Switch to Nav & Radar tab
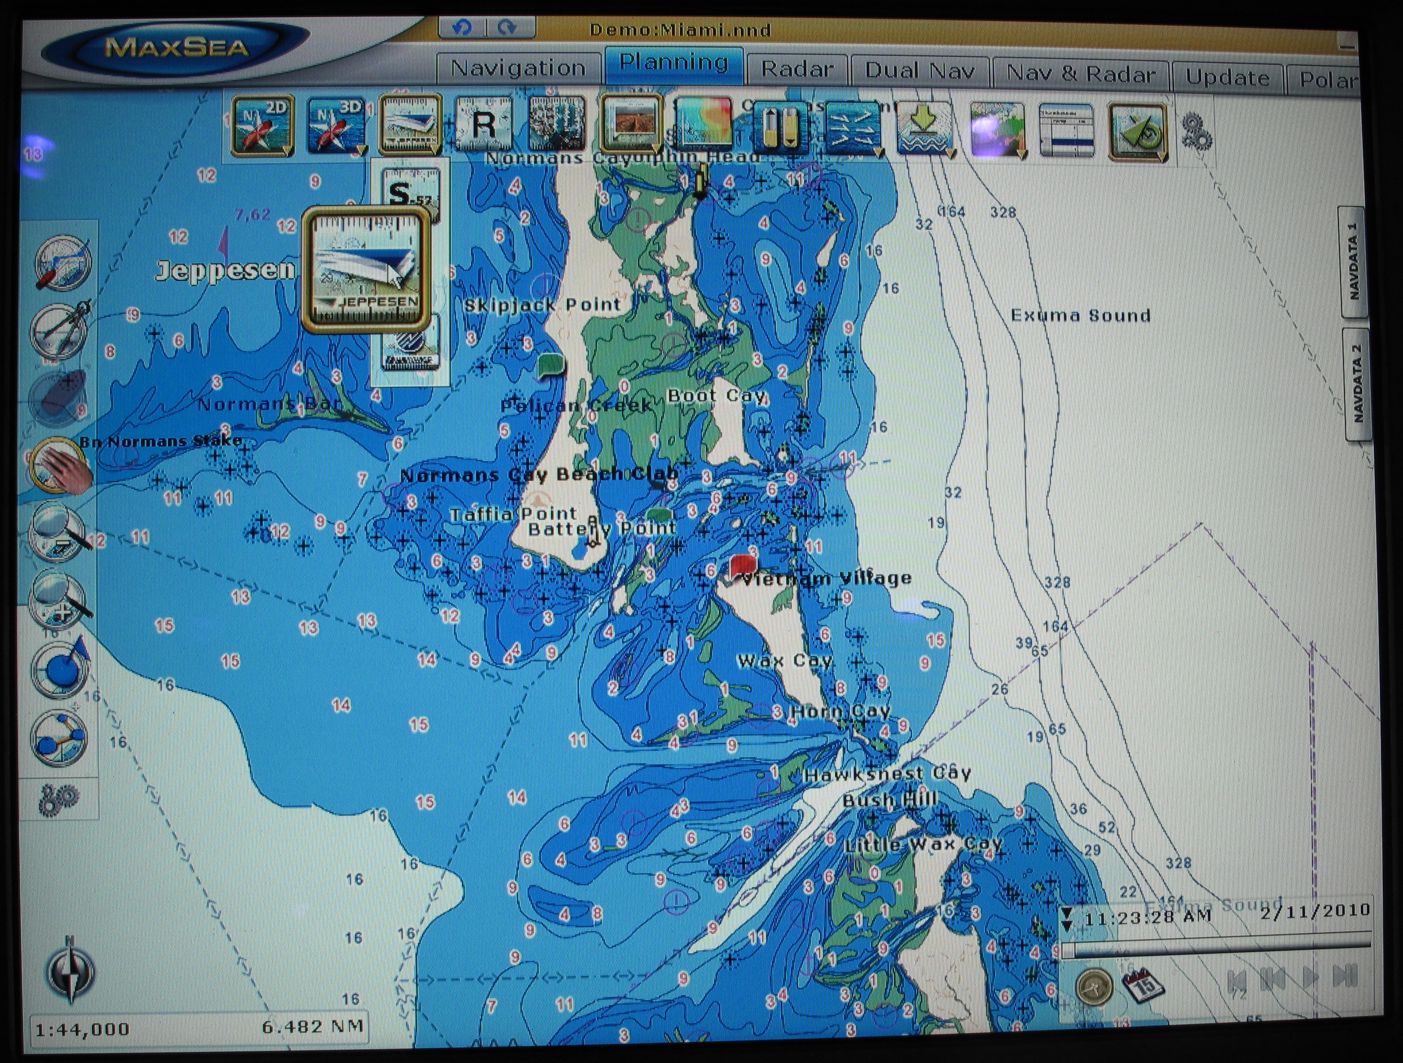The image size is (1403, 1063). (1081, 74)
